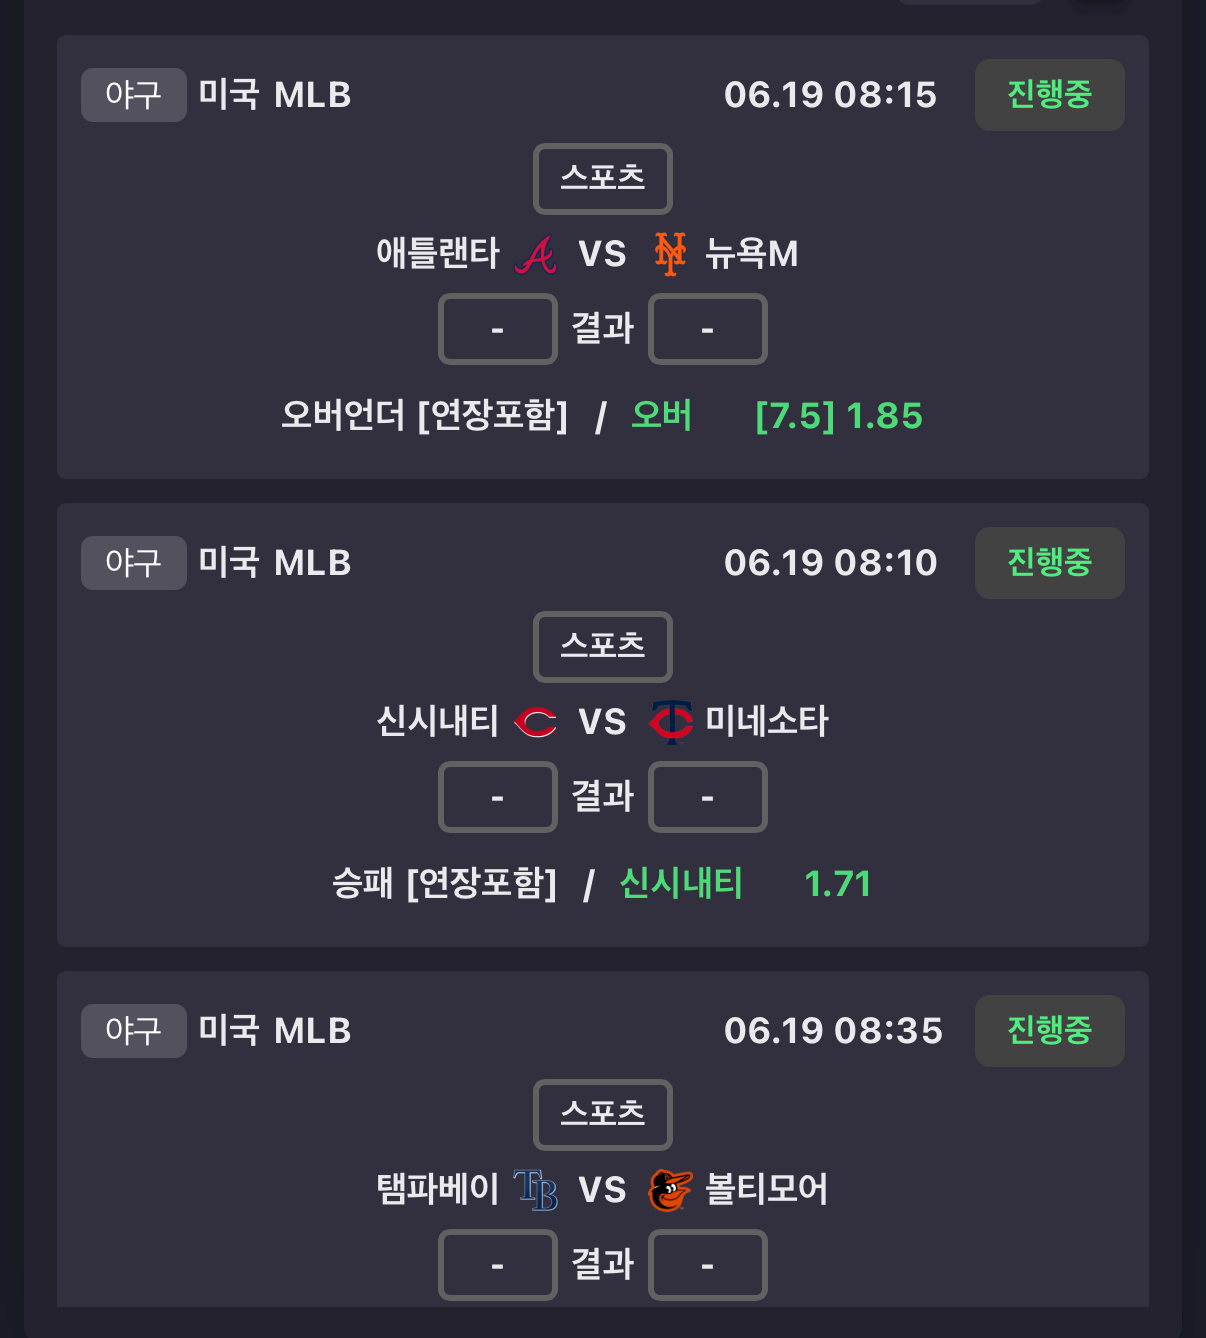Viewport: 1206px width, 1338px height.
Task: Click 야구 label on first match card
Action: pos(134,95)
